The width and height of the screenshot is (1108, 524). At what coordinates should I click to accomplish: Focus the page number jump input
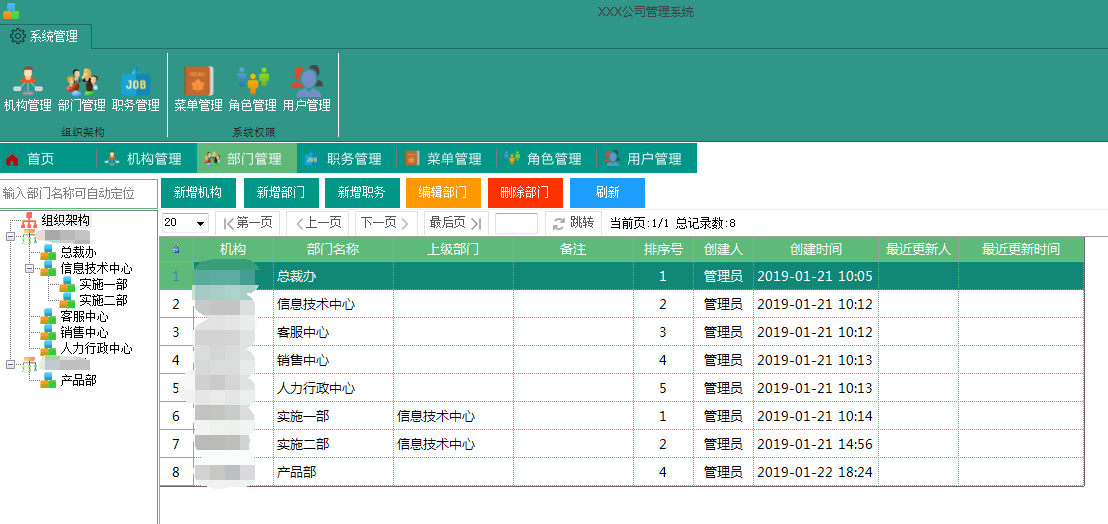pyautogui.click(x=517, y=223)
